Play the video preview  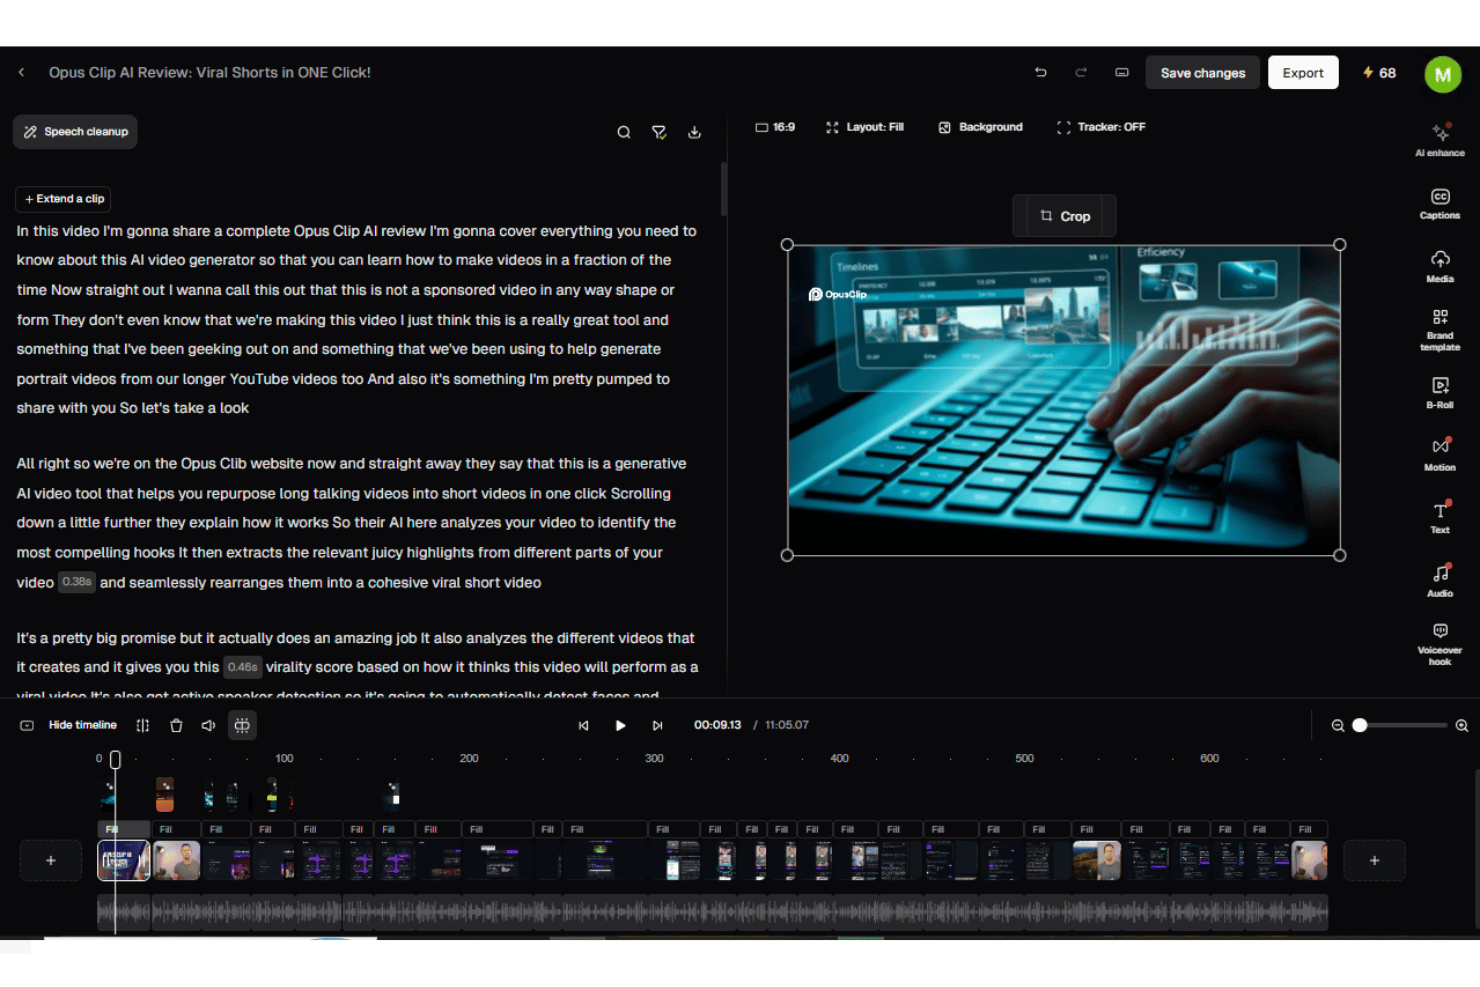coord(620,726)
